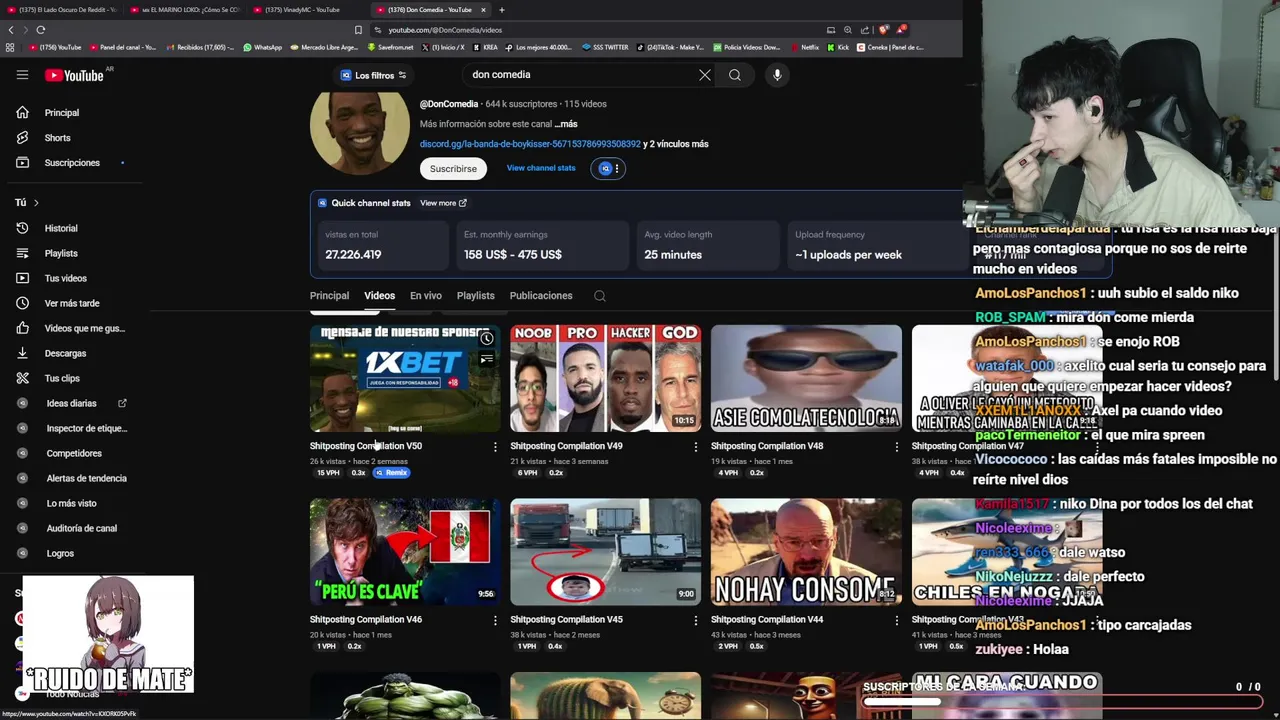Image resolution: width=1280 pixels, height=720 pixels.
Task: Open options for Shitposting Compilation V46
Action: tap(495, 620)
